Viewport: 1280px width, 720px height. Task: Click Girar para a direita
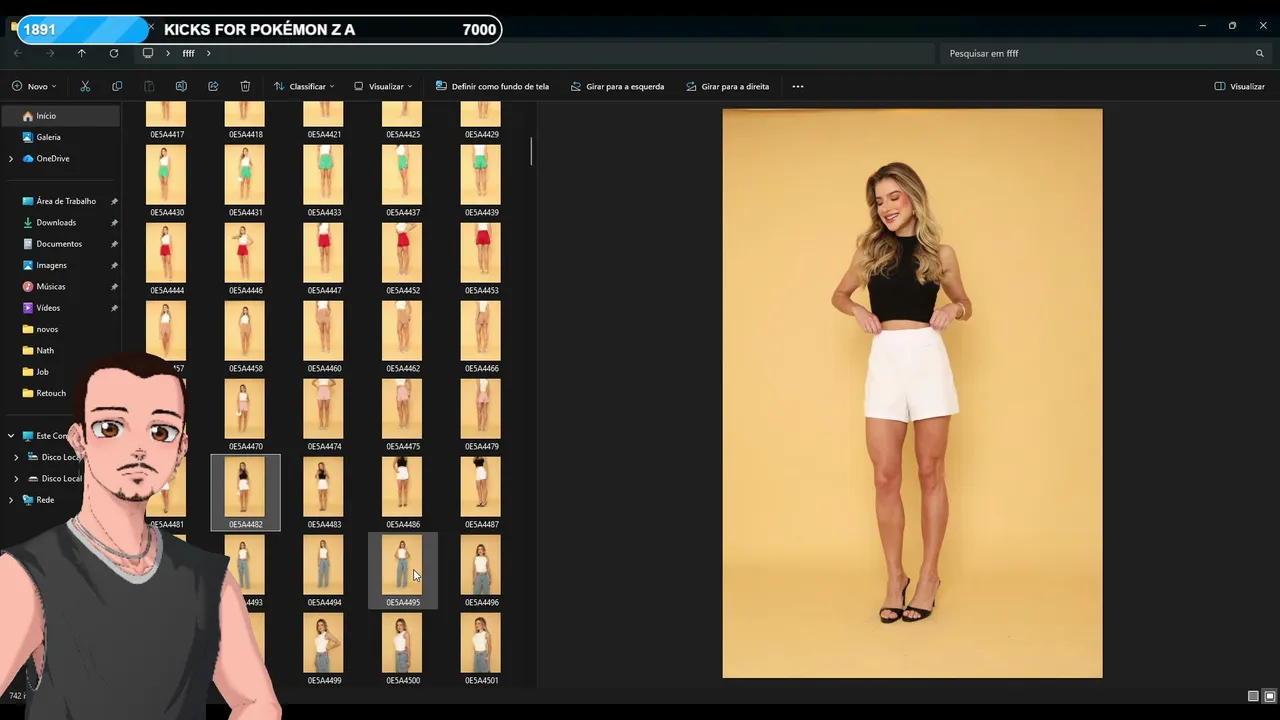pos(728,86)
